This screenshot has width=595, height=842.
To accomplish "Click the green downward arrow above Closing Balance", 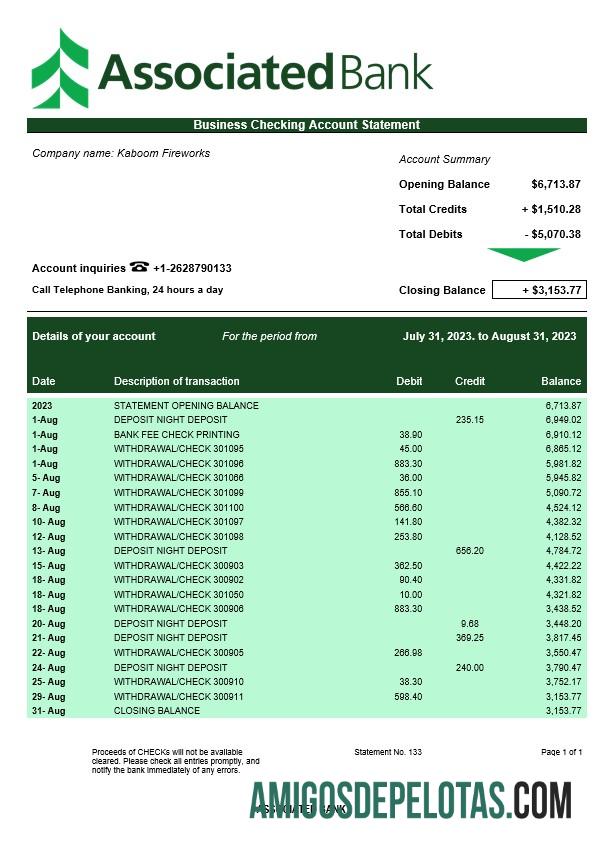I will pyautogui.click(x=524, y=255).
